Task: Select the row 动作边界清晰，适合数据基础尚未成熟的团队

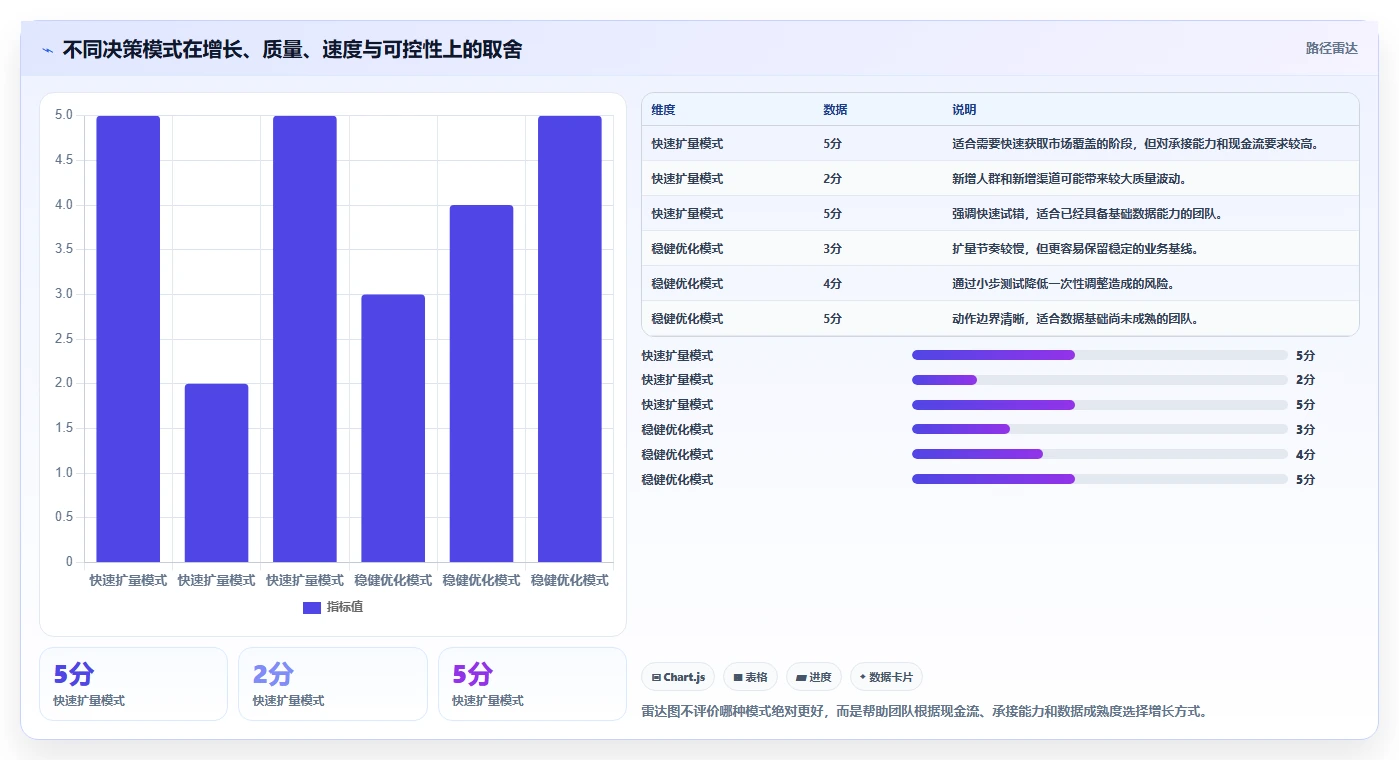Action: point(1000,319)
